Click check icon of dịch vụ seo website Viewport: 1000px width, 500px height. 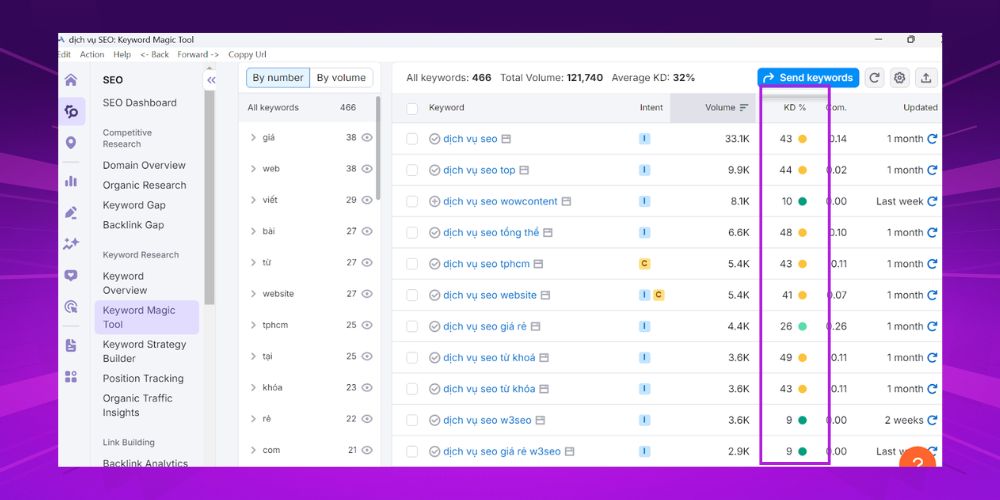tap(434, 295)
